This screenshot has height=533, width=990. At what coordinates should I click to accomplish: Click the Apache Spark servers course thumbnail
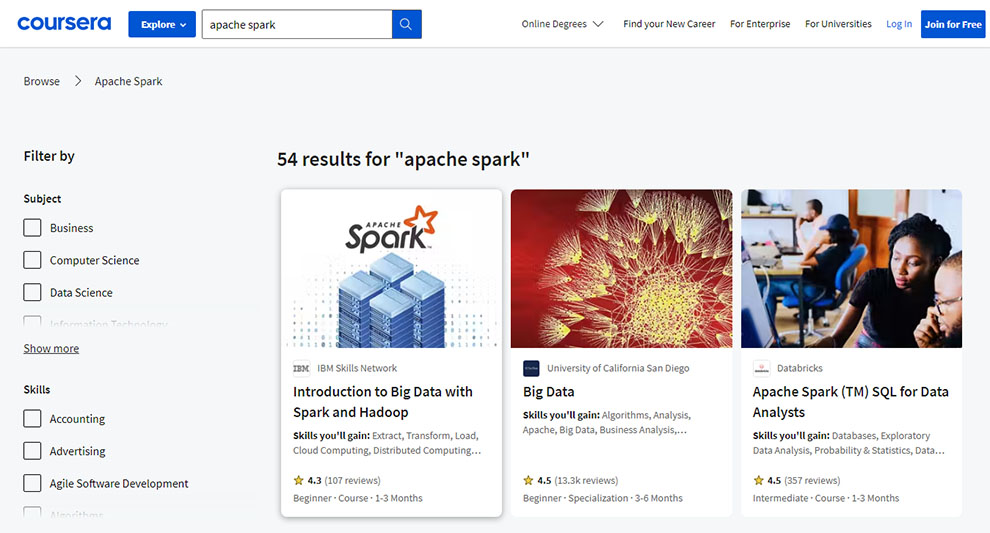pyautogui.click(x=391, y=269)
